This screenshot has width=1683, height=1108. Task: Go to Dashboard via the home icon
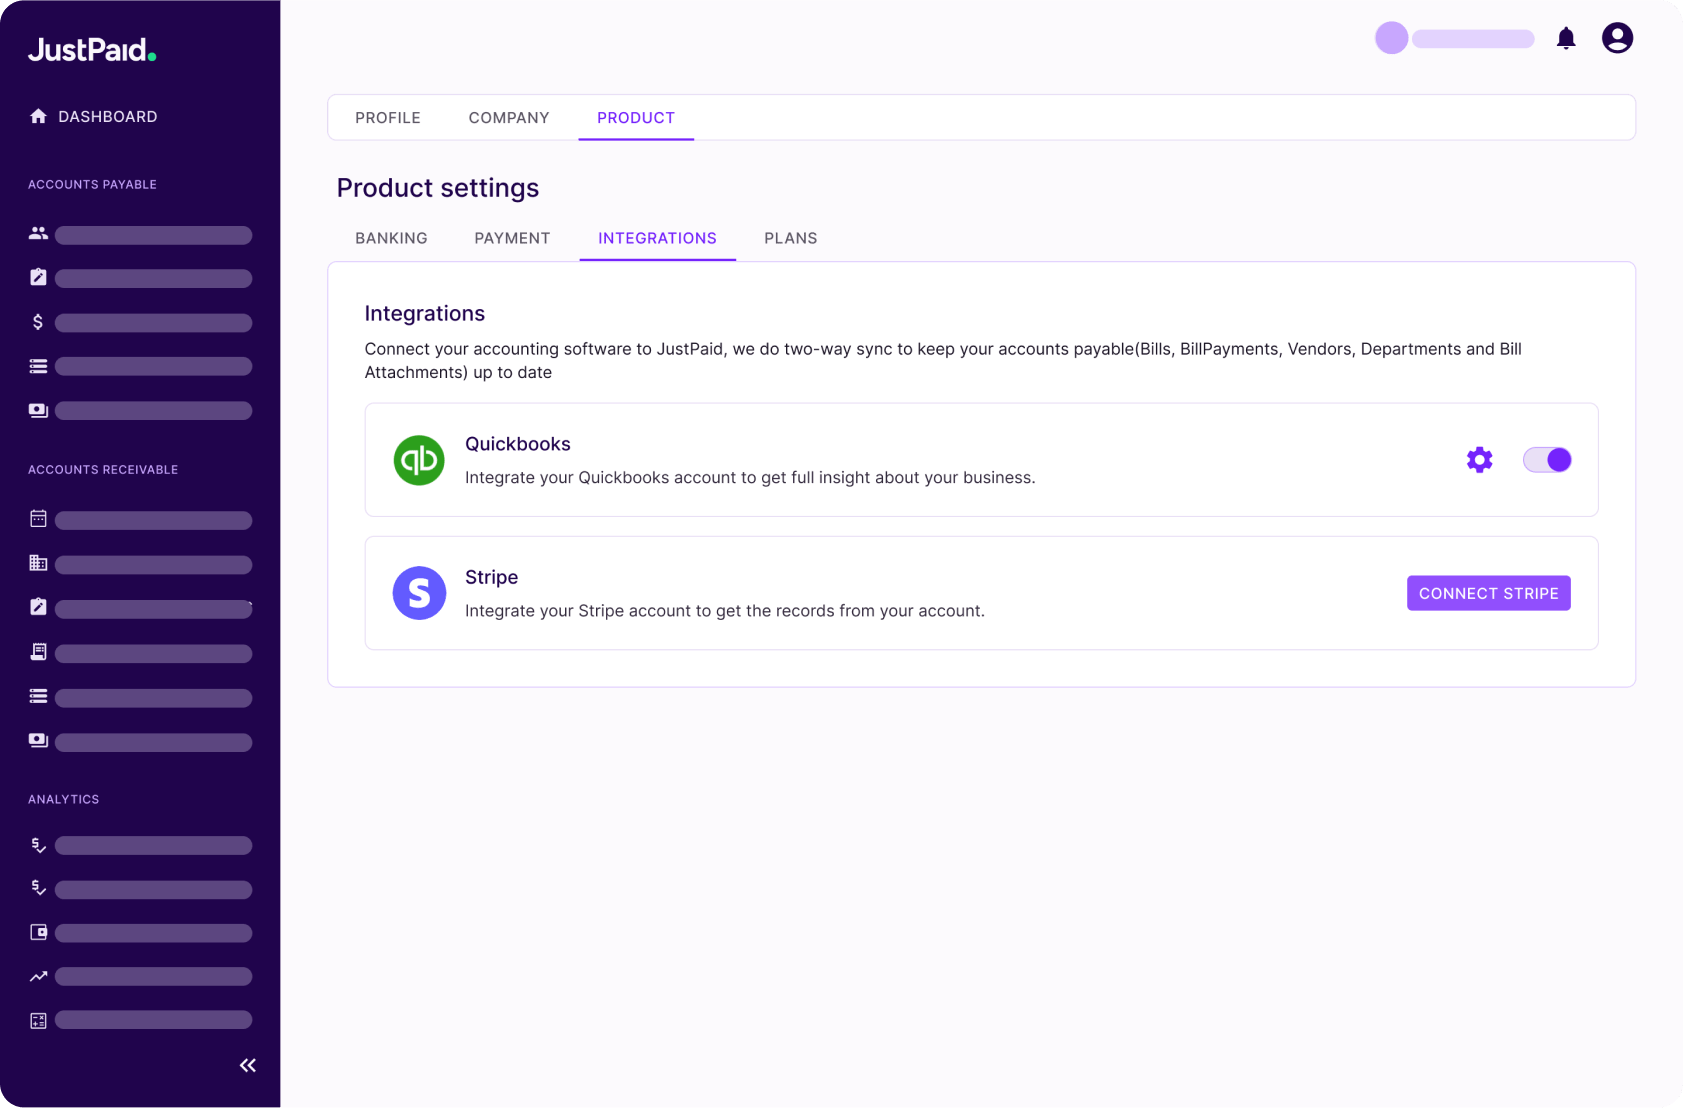(38, 116)
